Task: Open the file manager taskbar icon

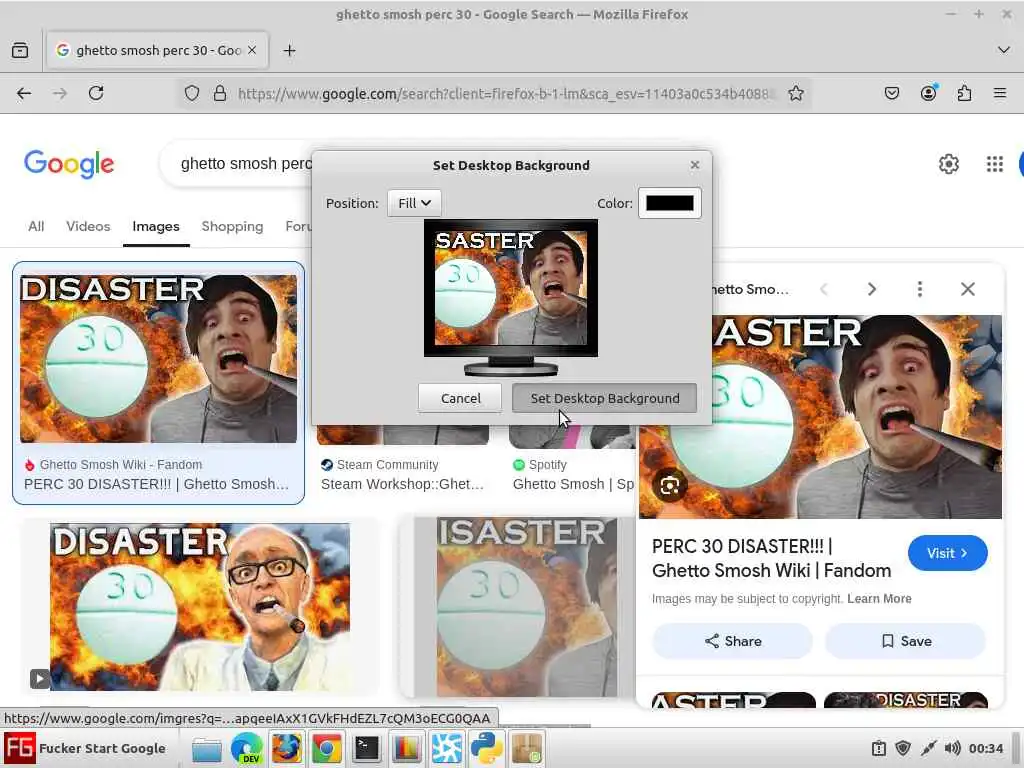Action: click(207, 748)
